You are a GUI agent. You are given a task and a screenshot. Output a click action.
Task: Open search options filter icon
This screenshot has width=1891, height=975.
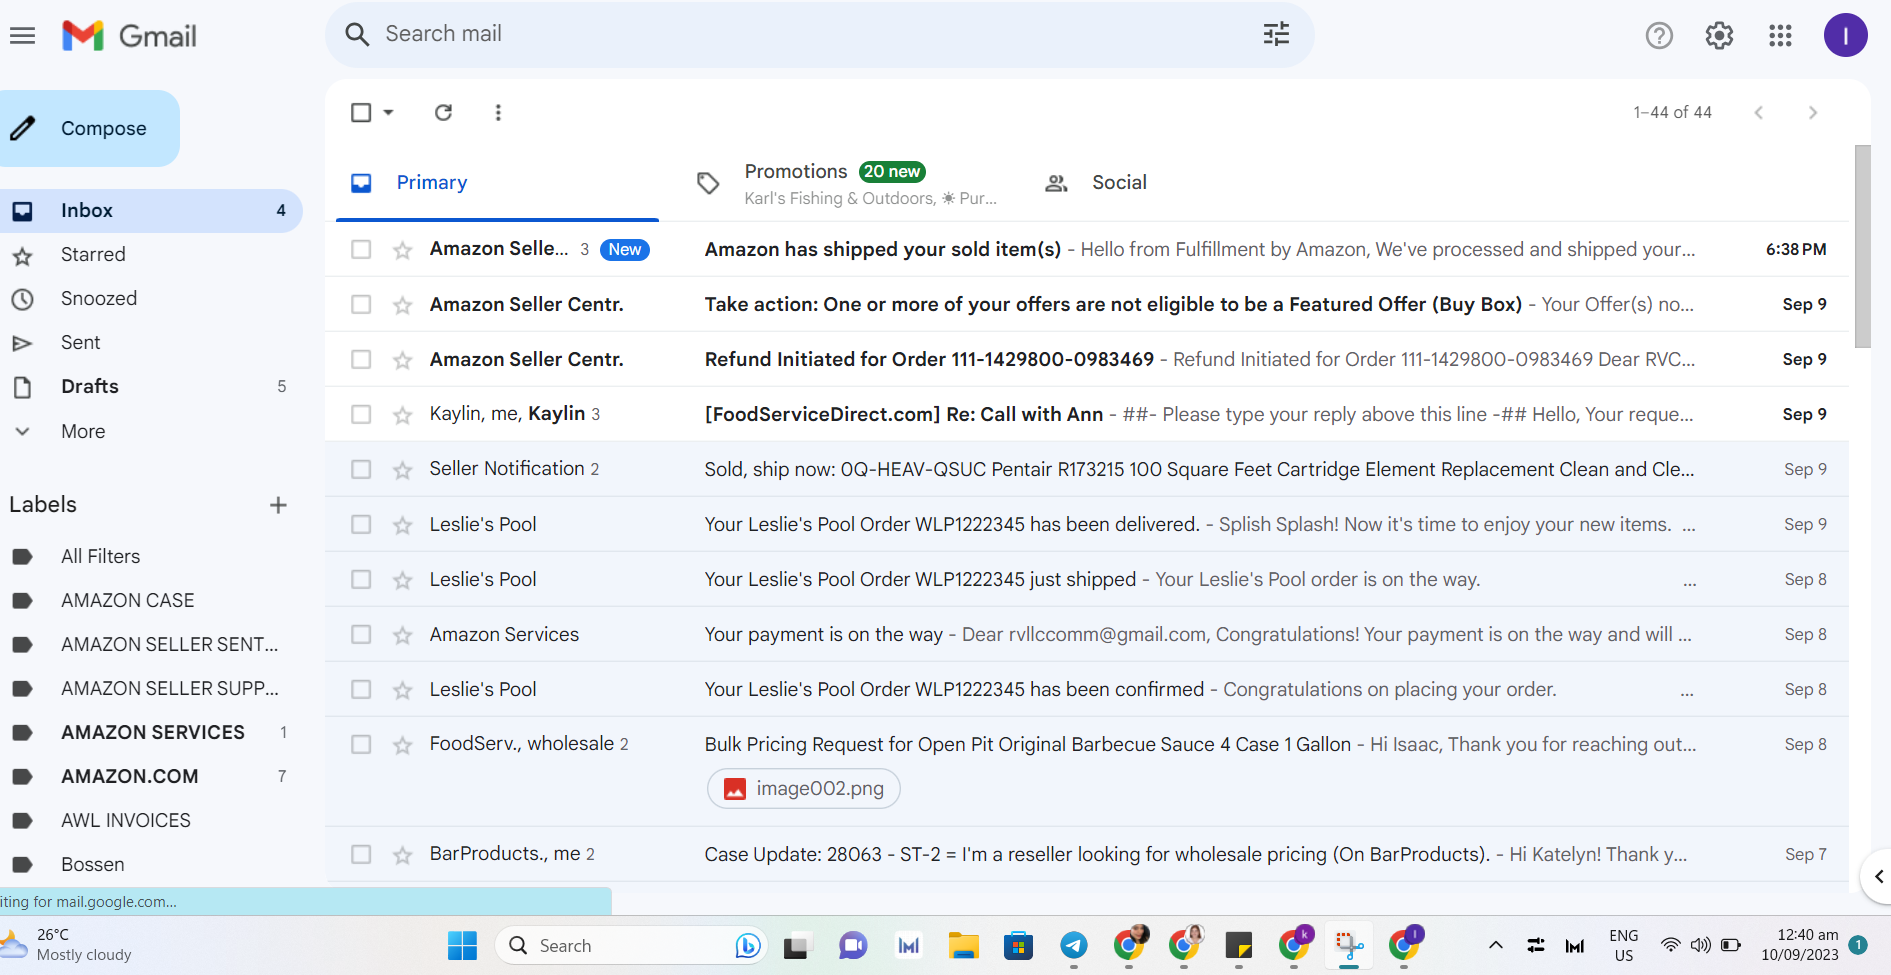tap(1276, 34)
